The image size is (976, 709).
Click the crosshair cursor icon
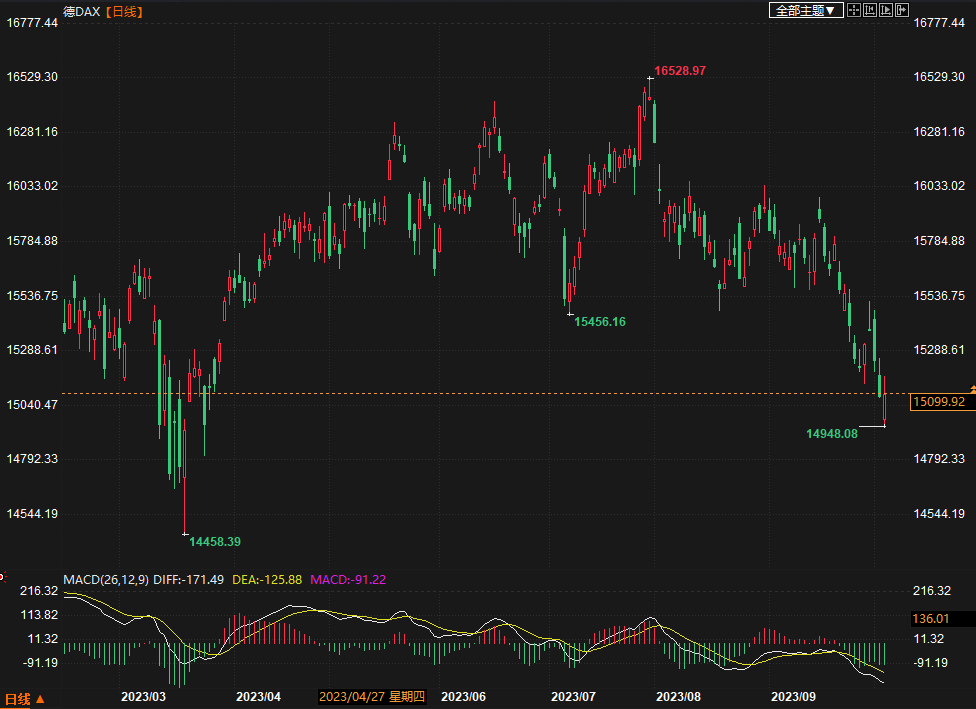tap(853, 10)
